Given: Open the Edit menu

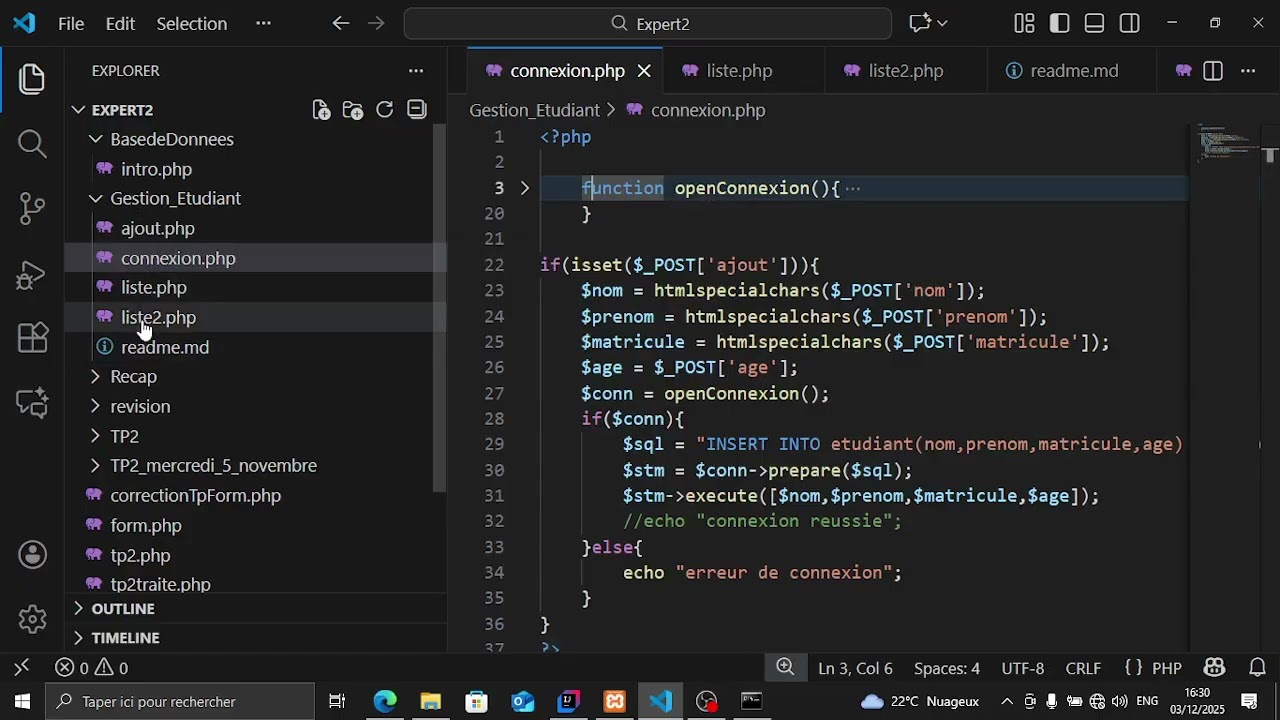Looking at the screenshot, I should point(120,23).
